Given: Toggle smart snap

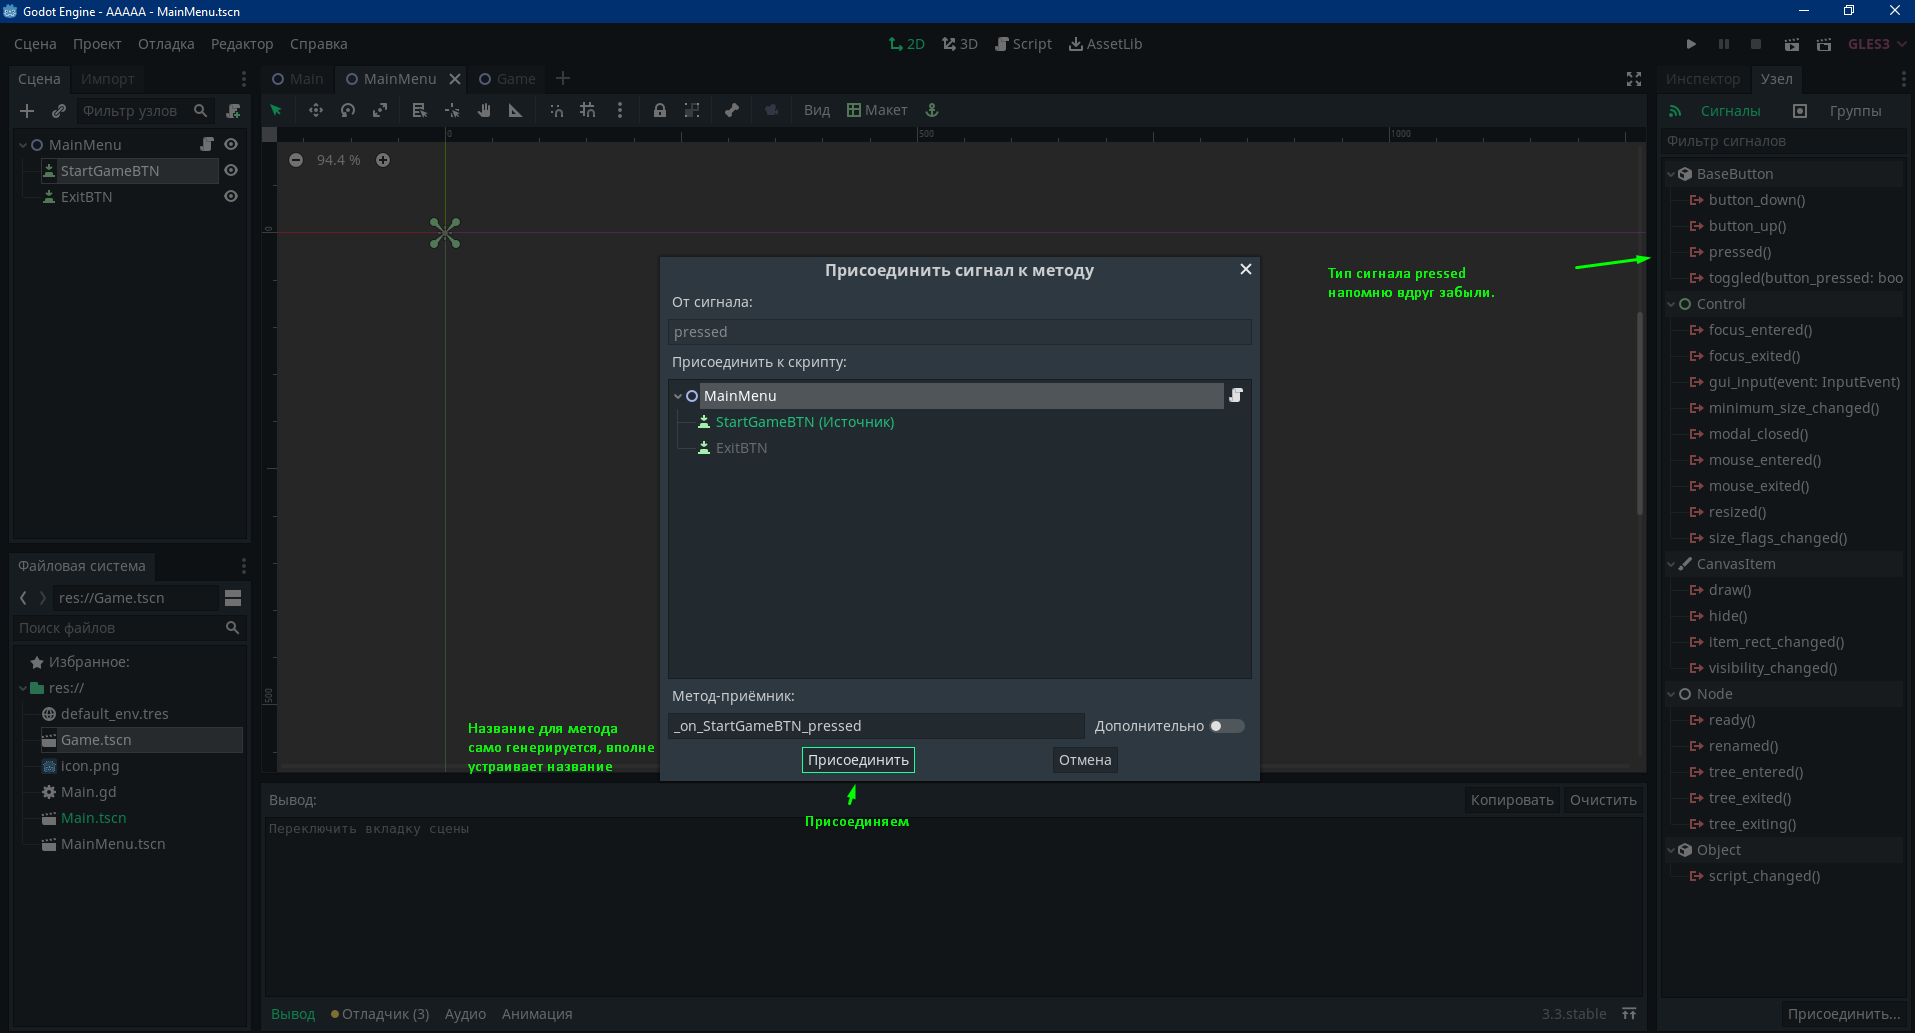Looking at the screenshot, I should 556,110.
